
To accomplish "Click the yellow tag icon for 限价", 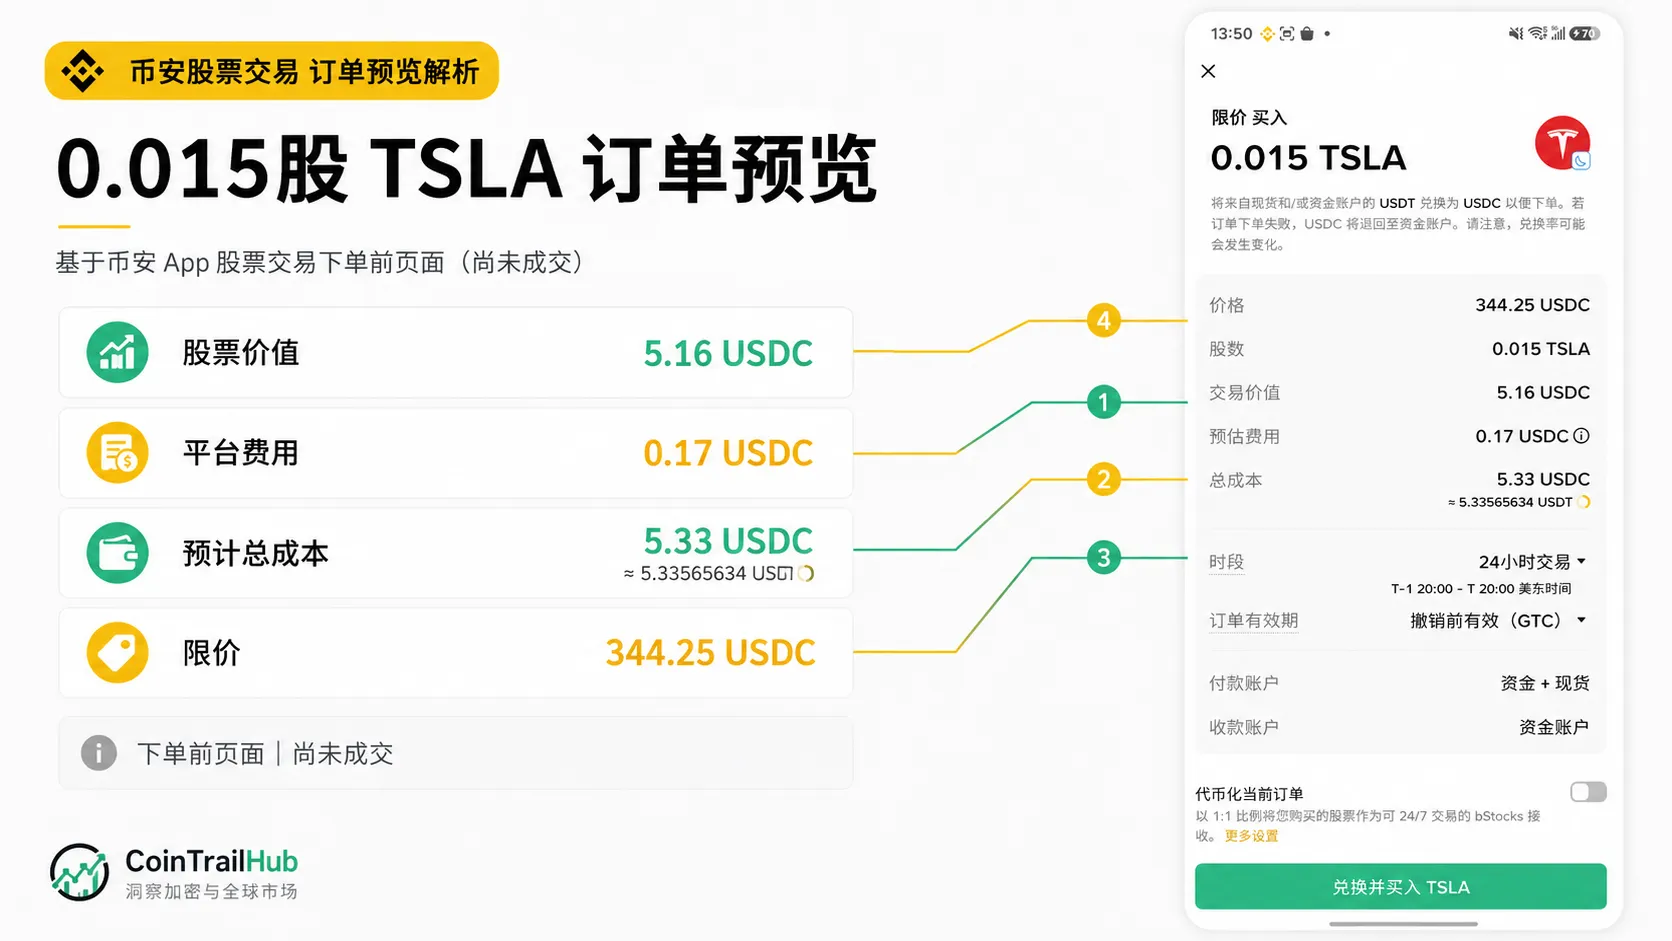I will click(x=117, y=652).
